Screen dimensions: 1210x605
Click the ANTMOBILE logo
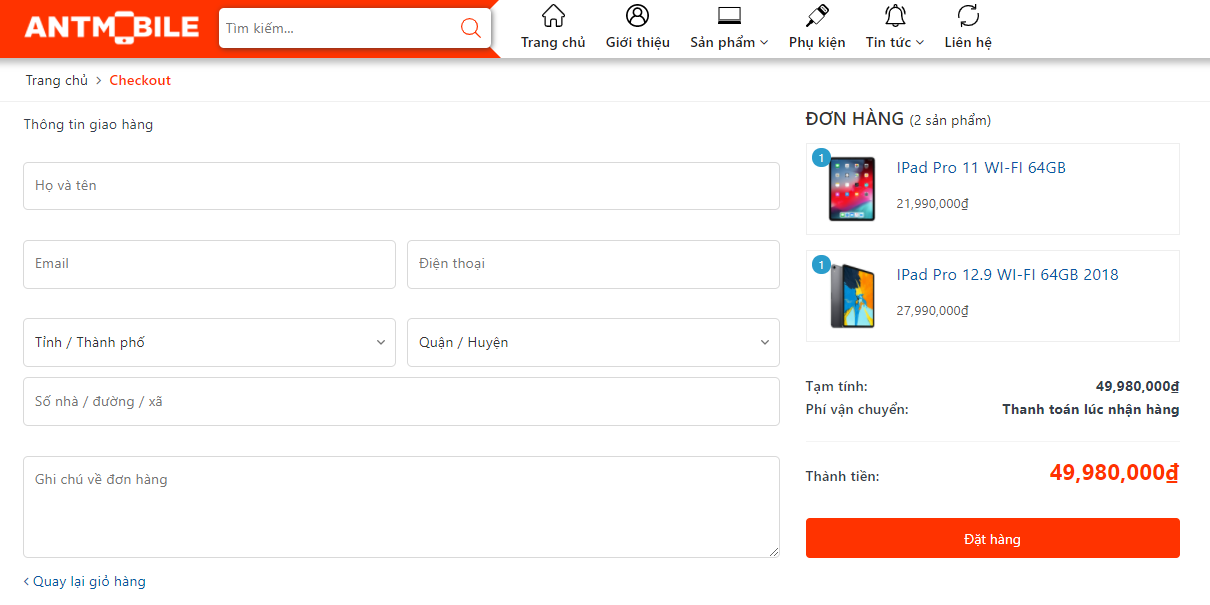[x=112, y=28]
